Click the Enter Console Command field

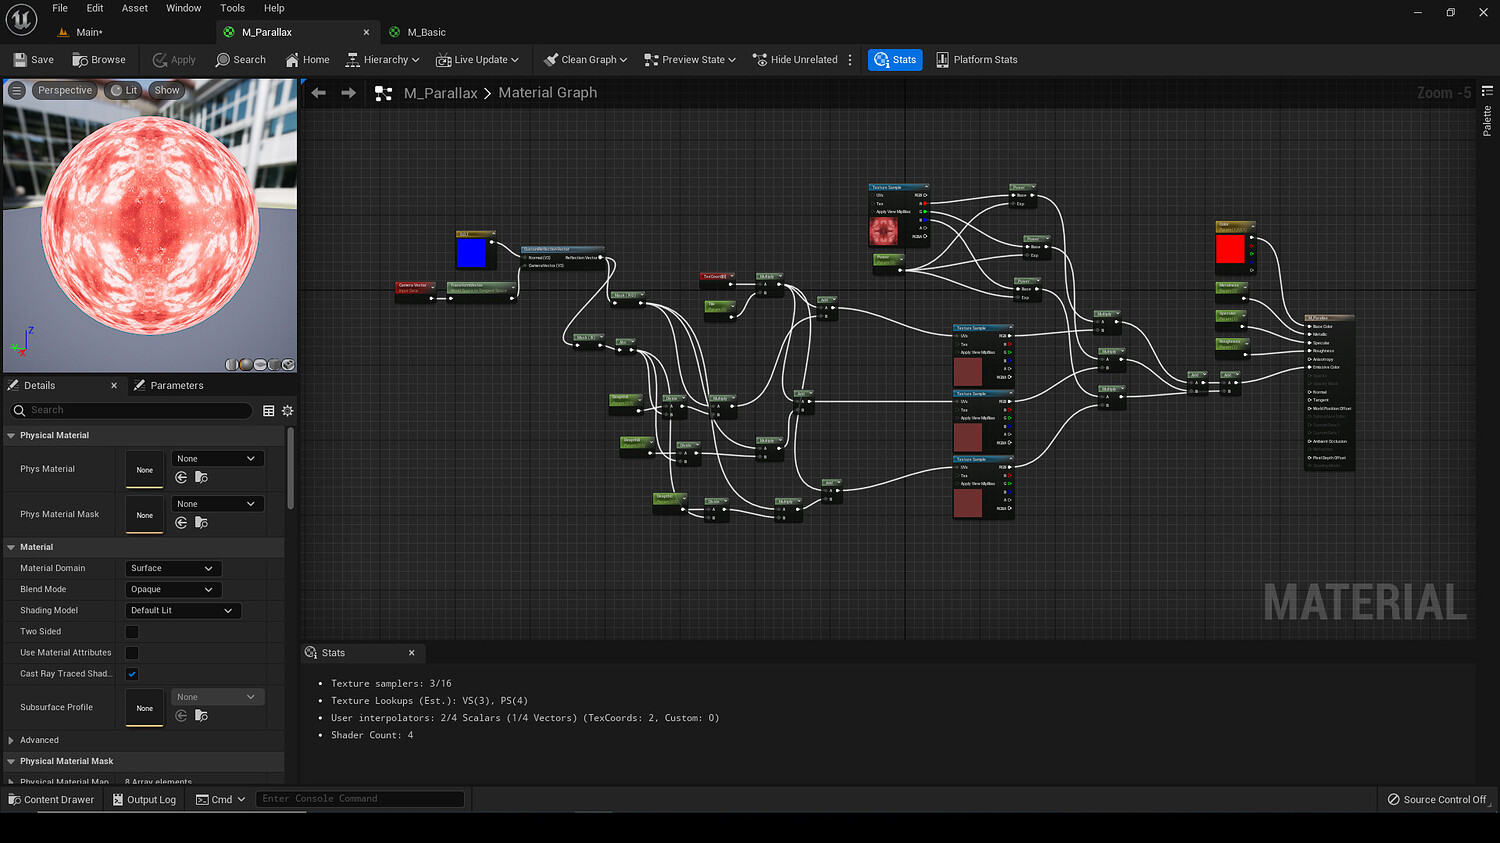360,799
